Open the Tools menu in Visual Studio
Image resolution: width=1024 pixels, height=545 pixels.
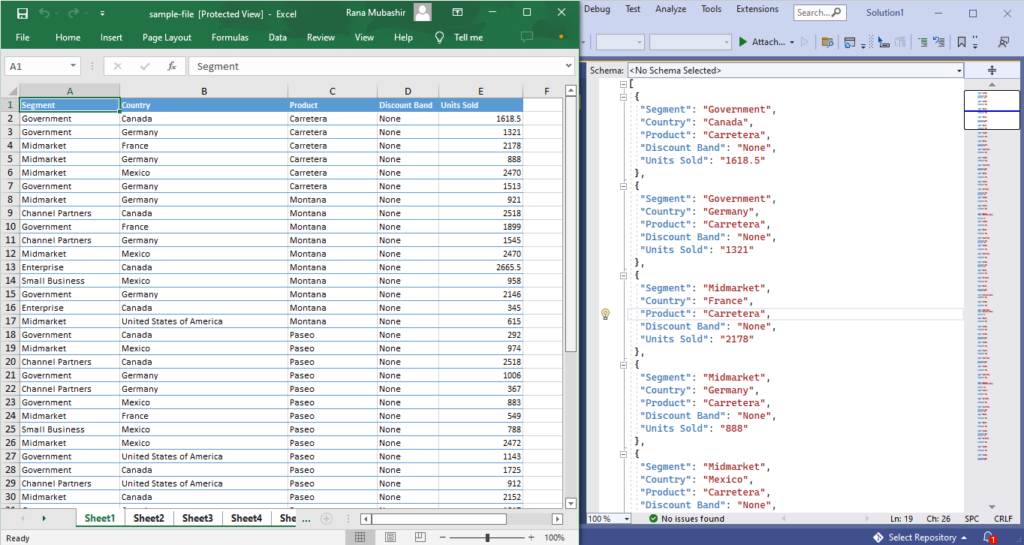(711, 9)
